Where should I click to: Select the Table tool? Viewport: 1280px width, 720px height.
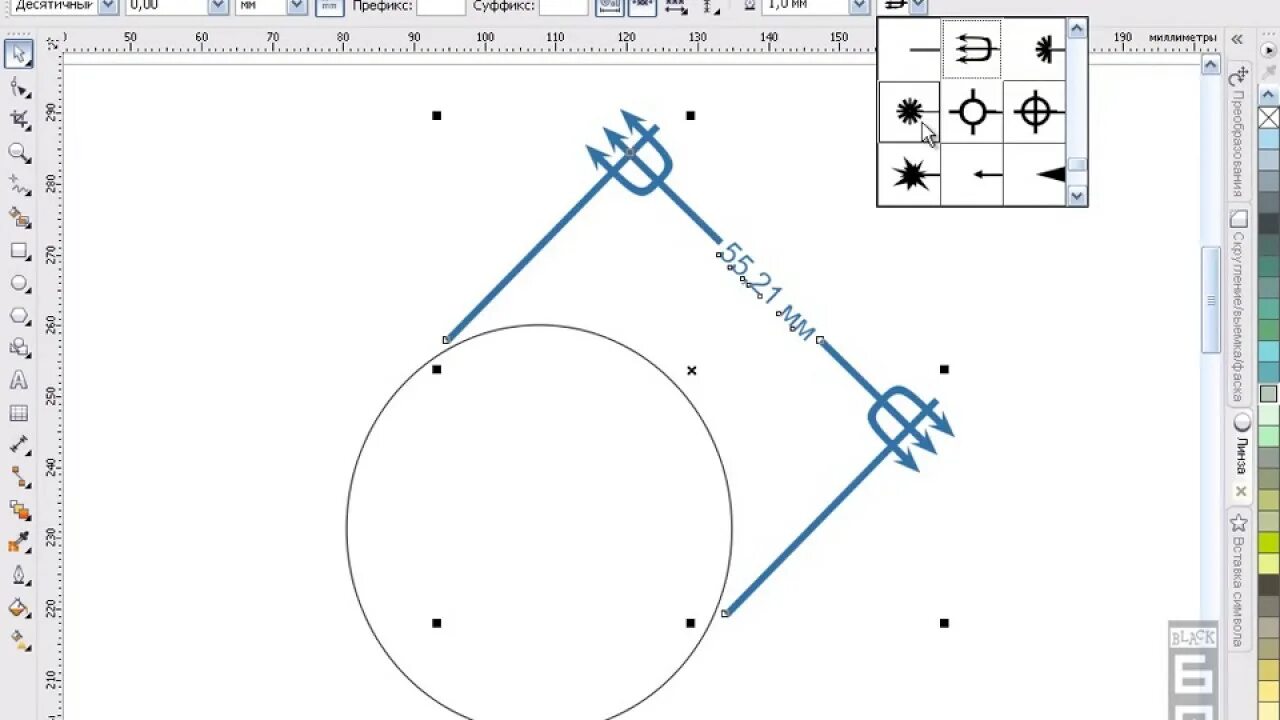coord(18,413)
